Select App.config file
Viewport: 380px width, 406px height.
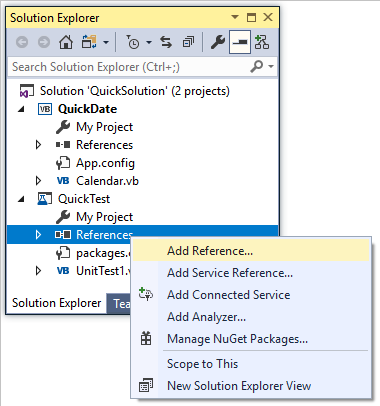click(105, 163)
